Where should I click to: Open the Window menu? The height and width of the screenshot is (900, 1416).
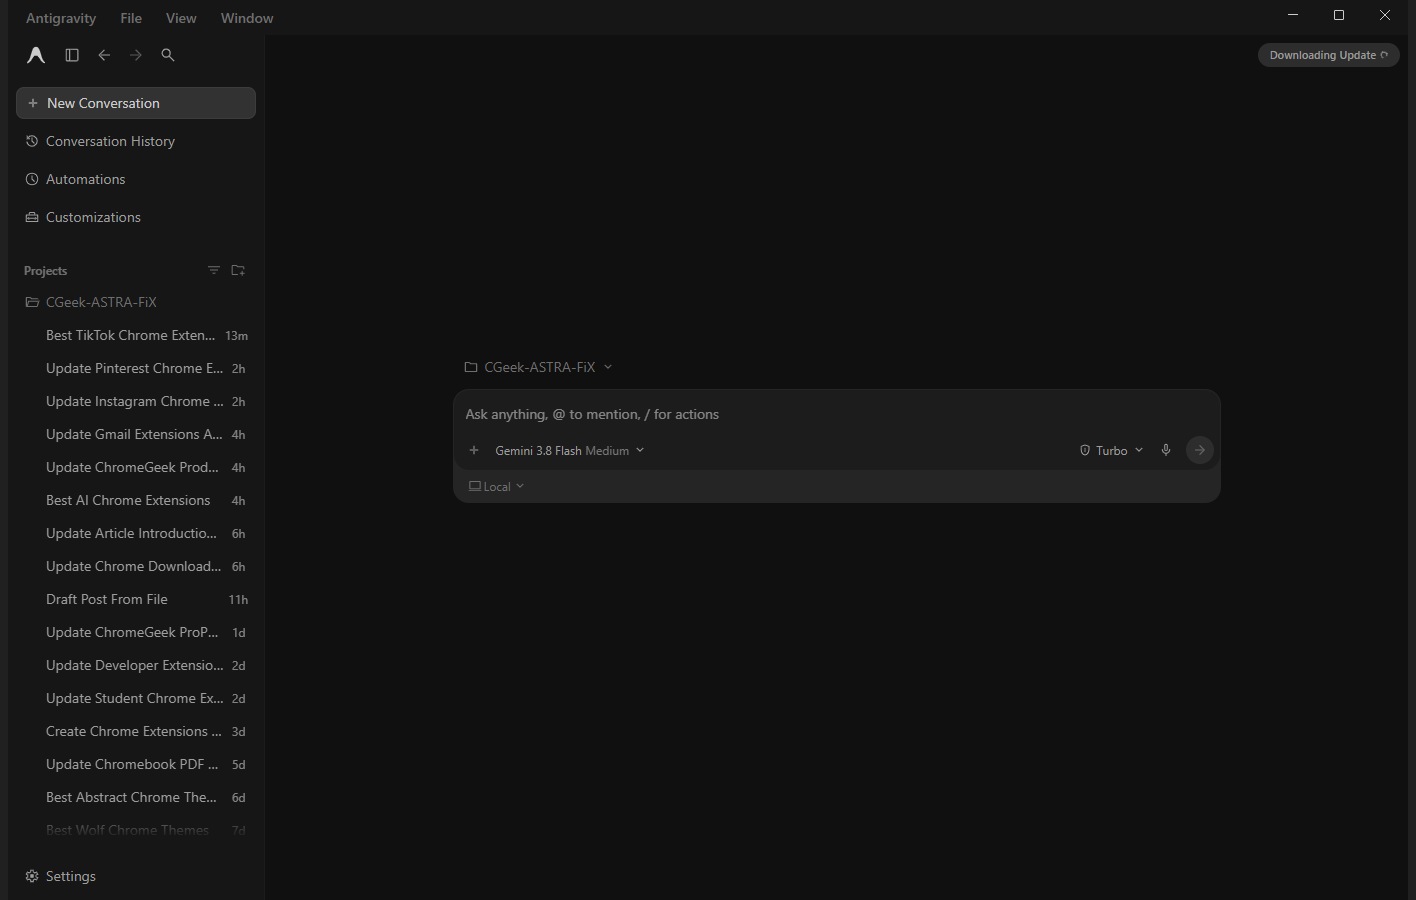(247, 18)
